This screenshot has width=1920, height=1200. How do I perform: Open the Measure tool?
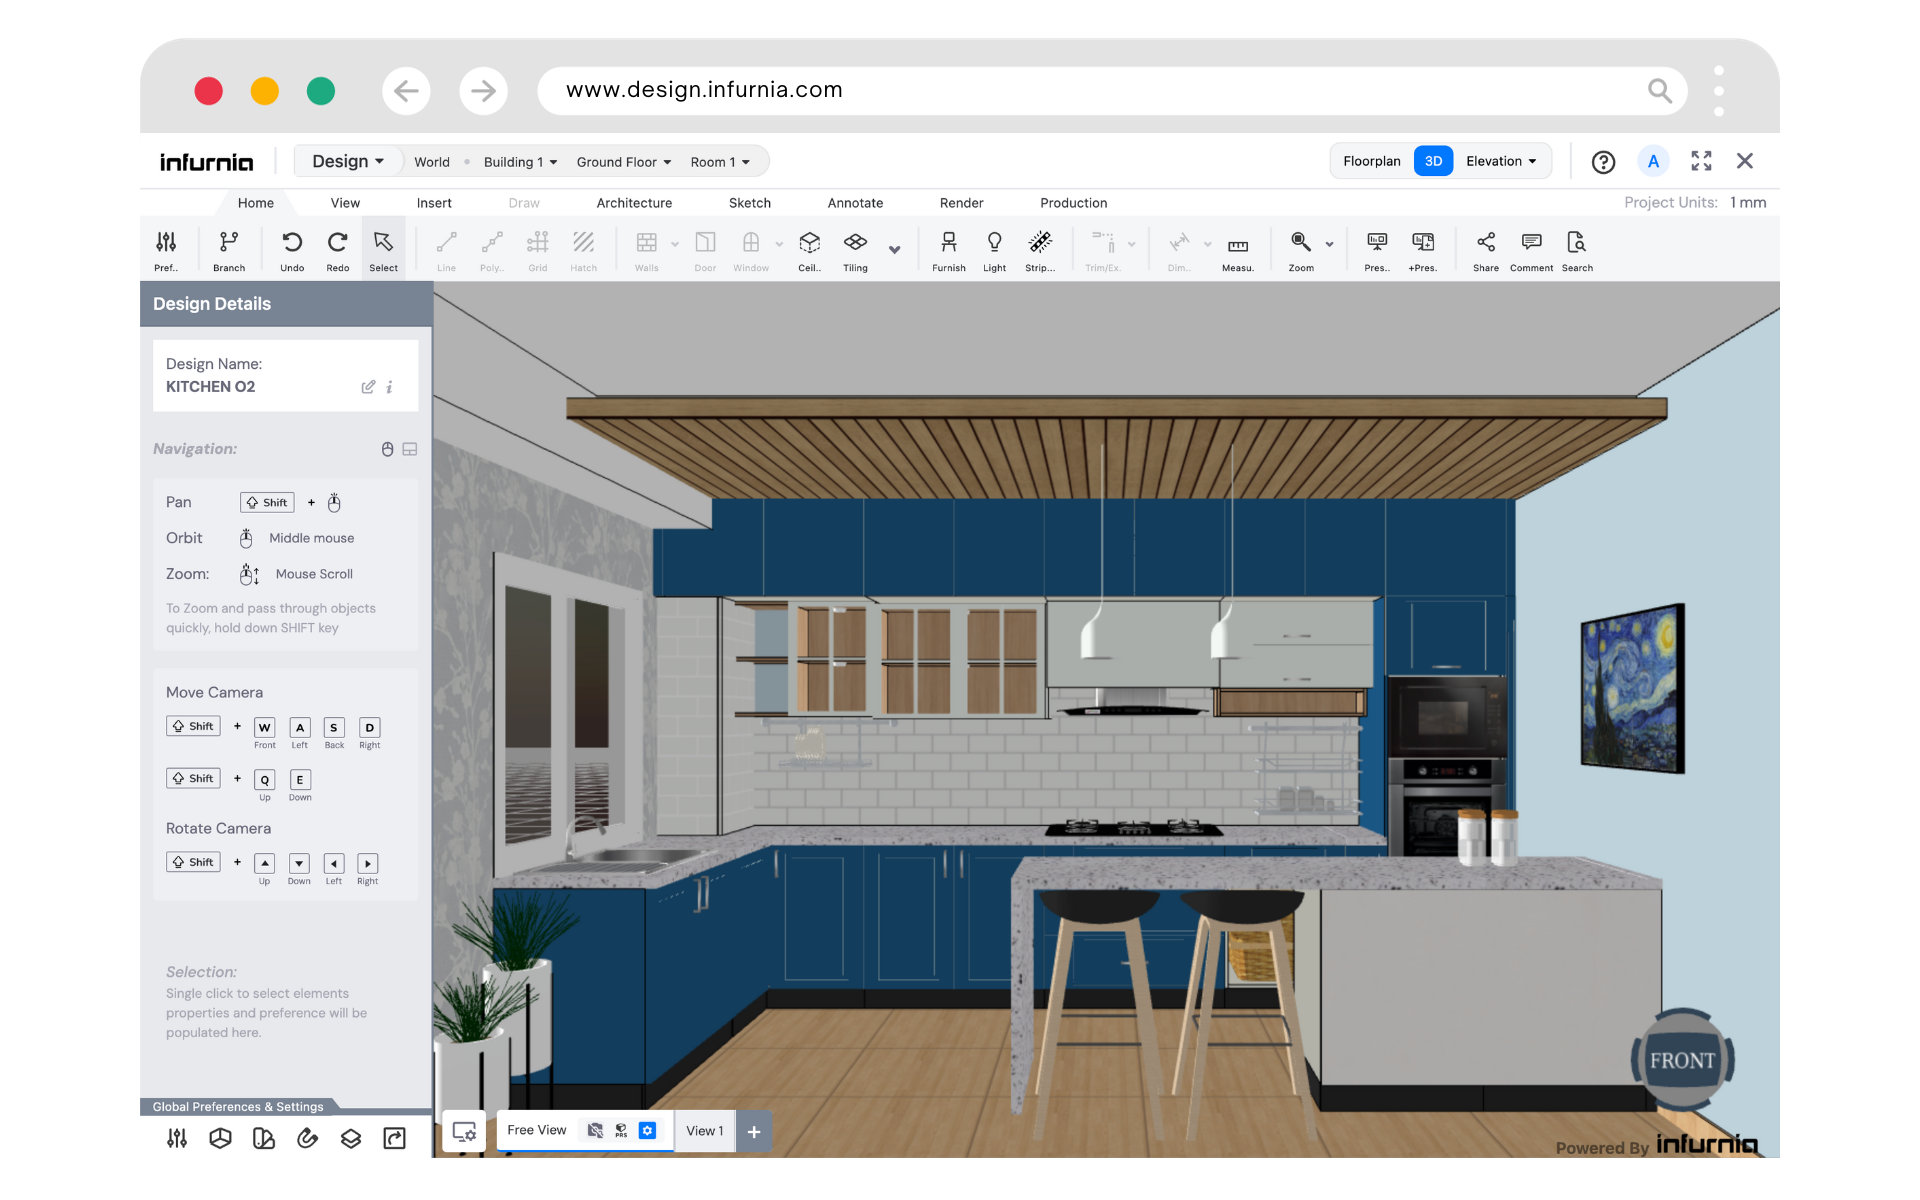1237,246
